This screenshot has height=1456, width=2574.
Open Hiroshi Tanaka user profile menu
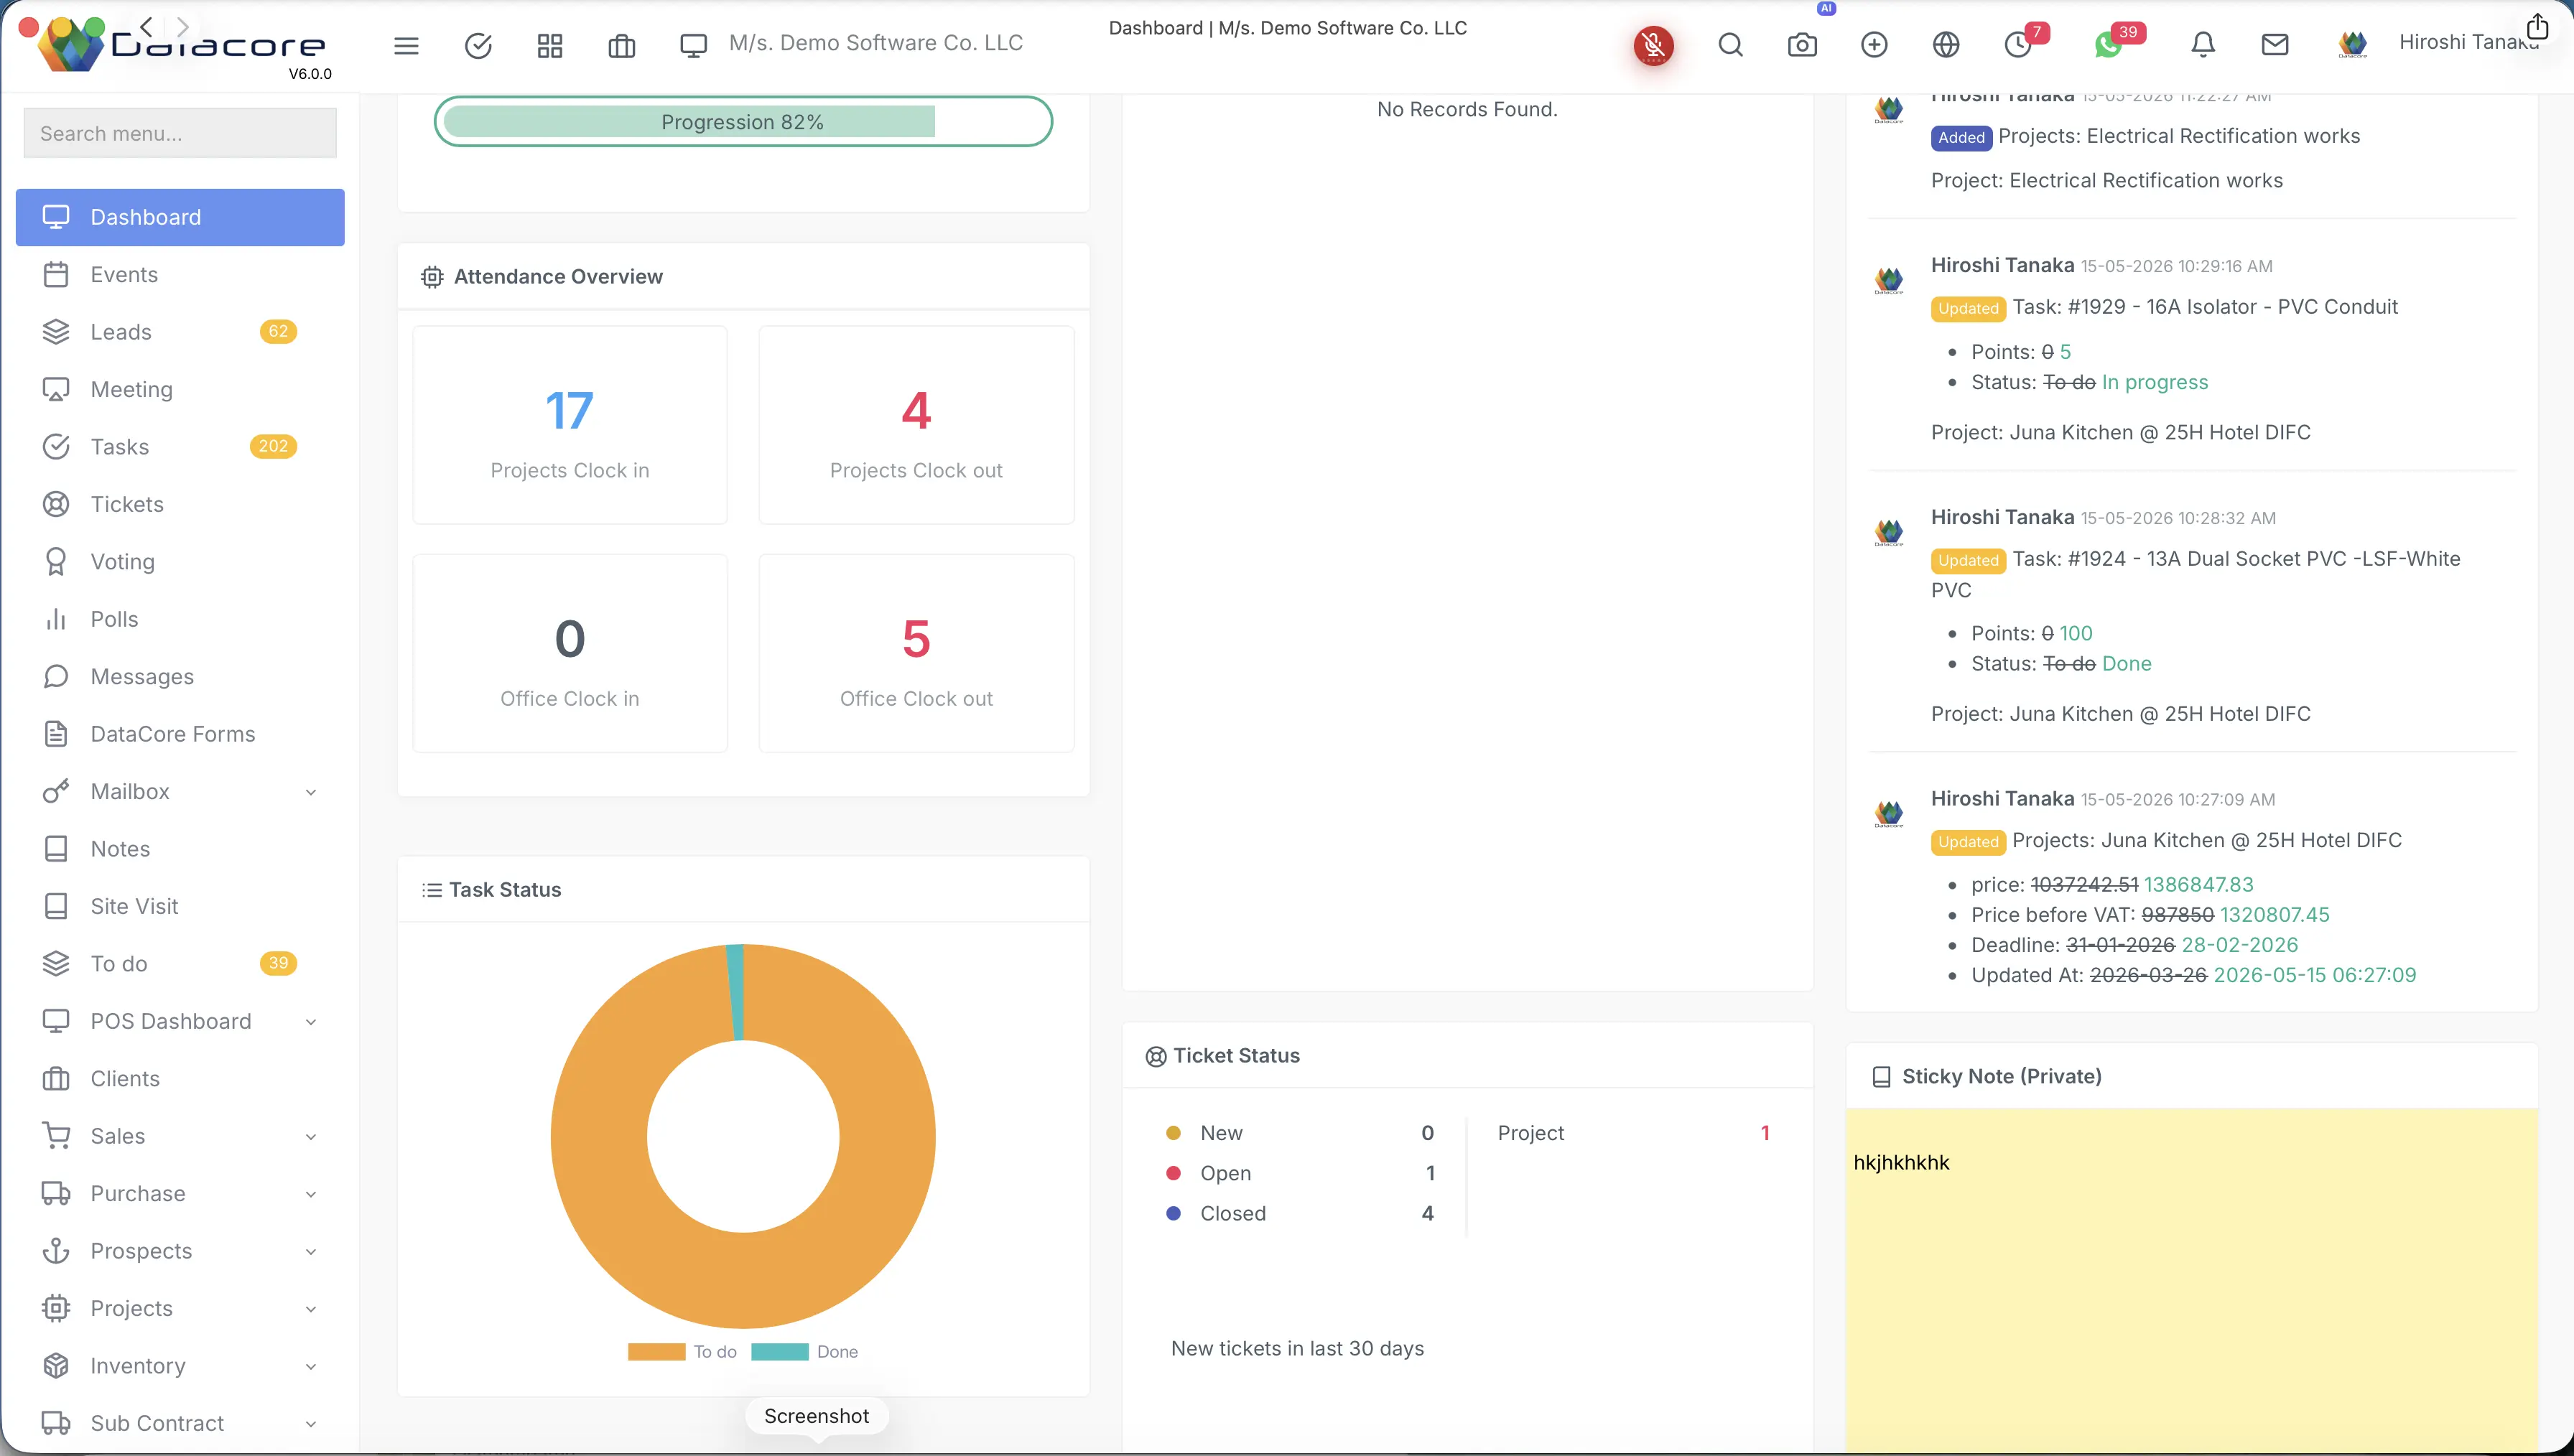(2440, 43)
